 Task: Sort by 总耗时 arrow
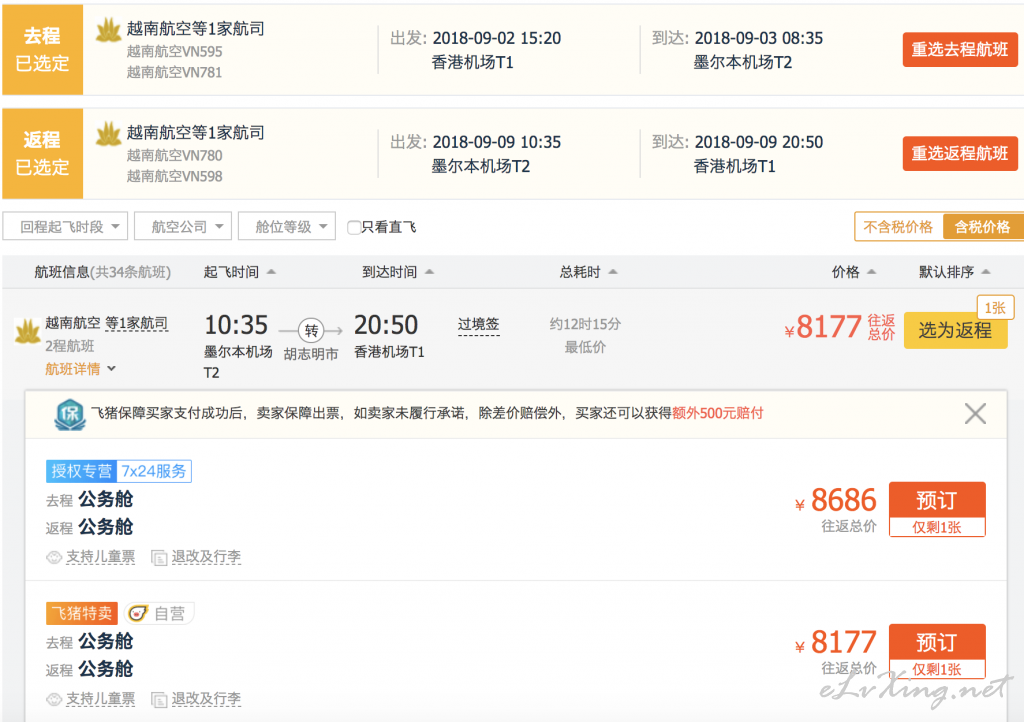coord(613,272)
